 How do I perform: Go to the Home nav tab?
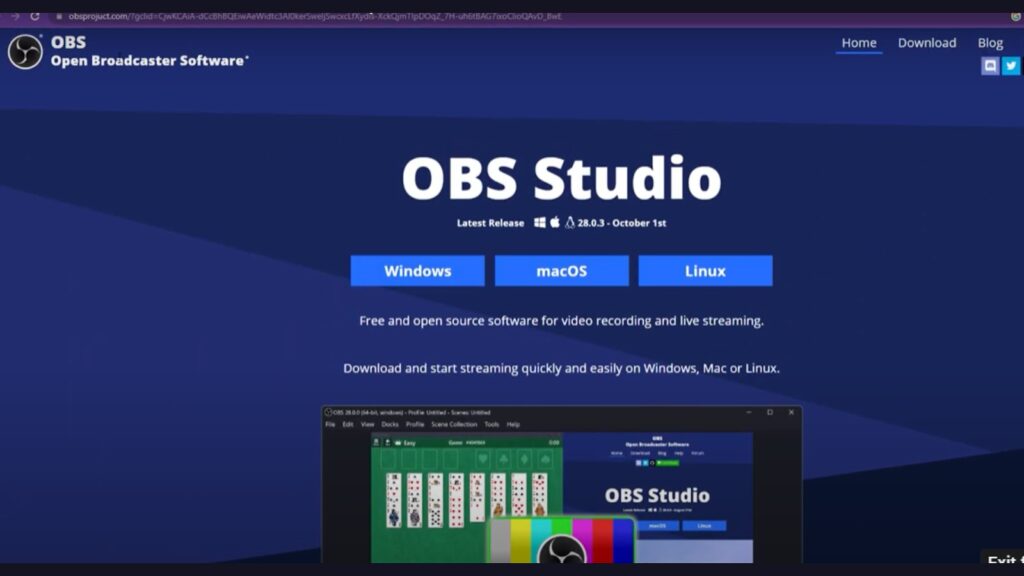pyautogui.click(x=859, y=43)
